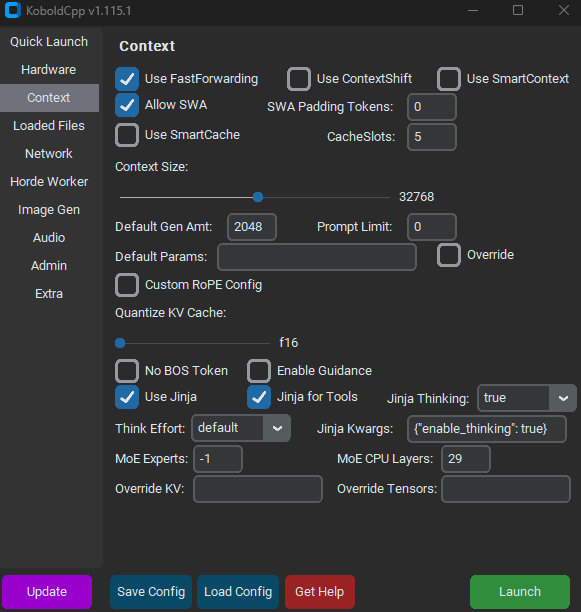
Task: Enable the Use SmartContext checkbox
Action: pyautogui.click(x=449, y=79)
